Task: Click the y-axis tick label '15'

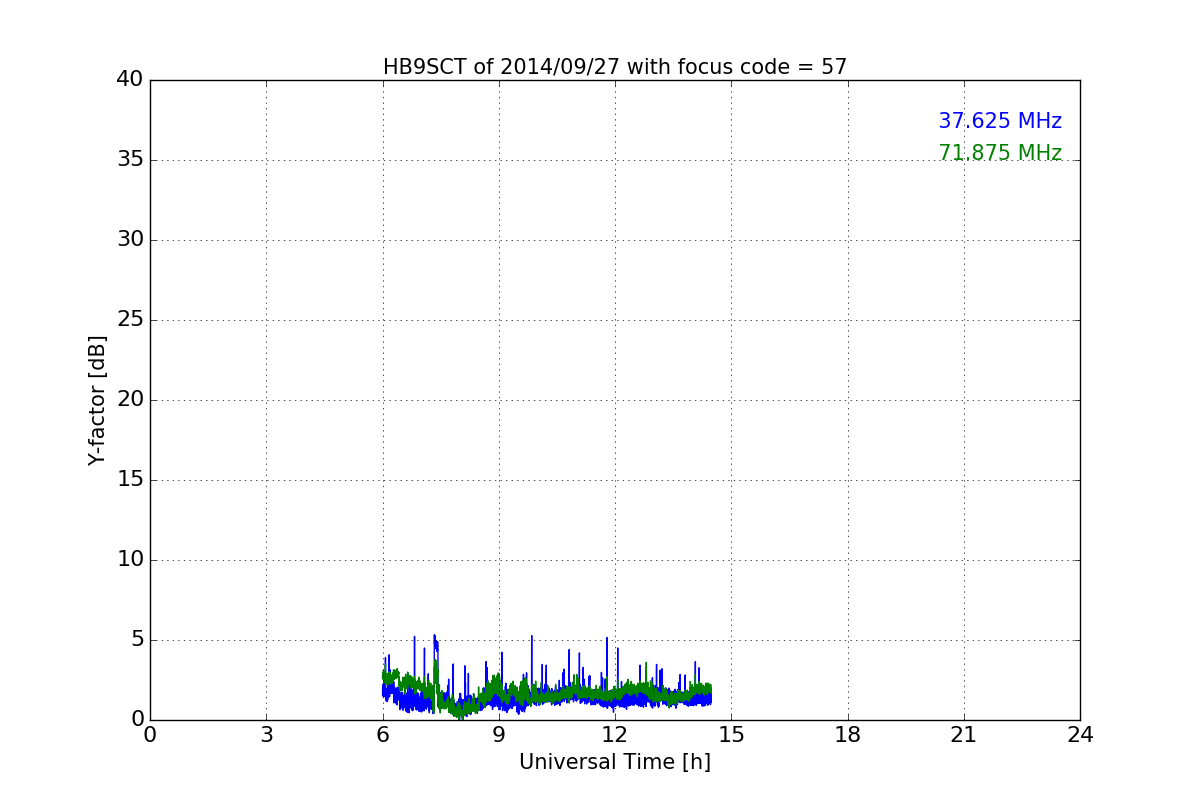Action: 130,480
